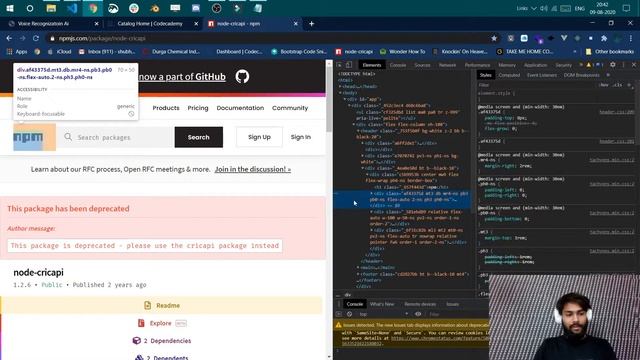This screenshot has width=640, height=360.
Task: Click the GitHub octocat logo in the banner
Action: click(242, 76)
